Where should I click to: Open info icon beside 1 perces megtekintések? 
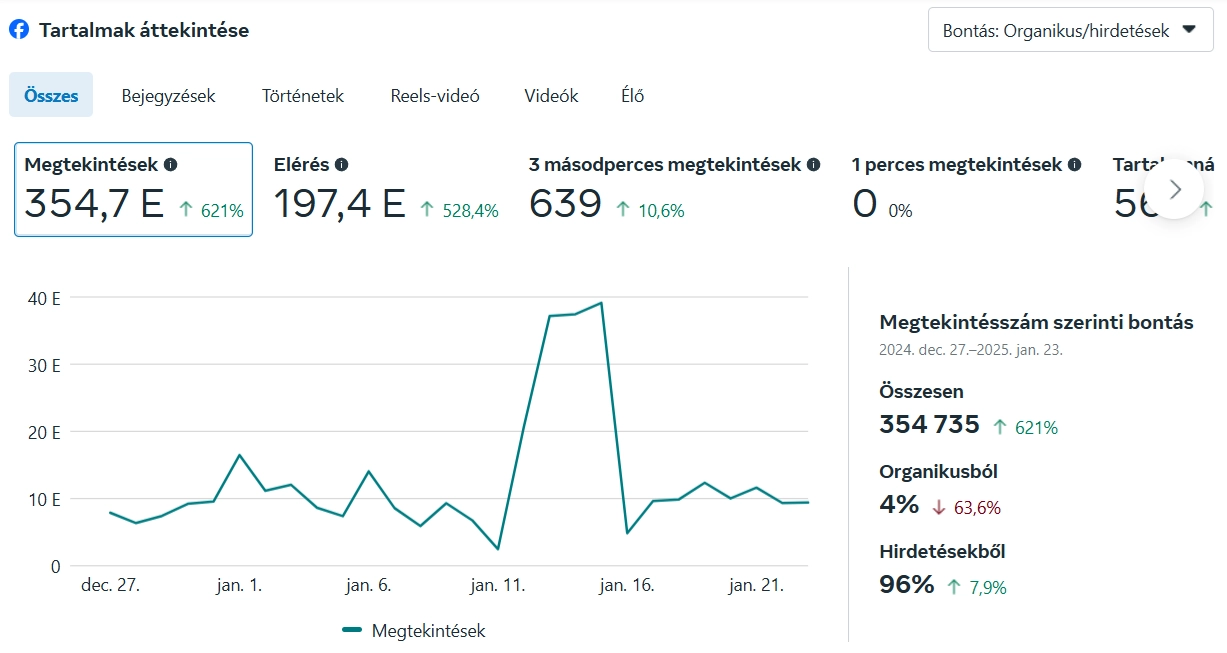(x=1075, y=165)
